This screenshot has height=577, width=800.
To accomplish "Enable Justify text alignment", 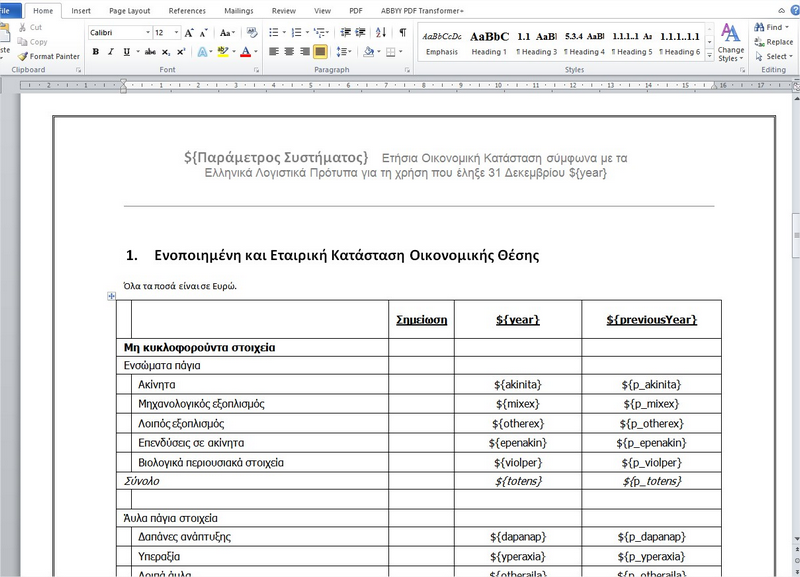I will (320, 52).
